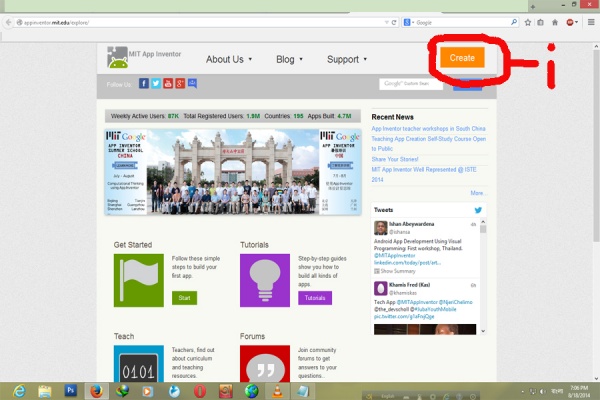The image size is (600, 400).
Task: Click the green Start button
Action: point(184,298)
